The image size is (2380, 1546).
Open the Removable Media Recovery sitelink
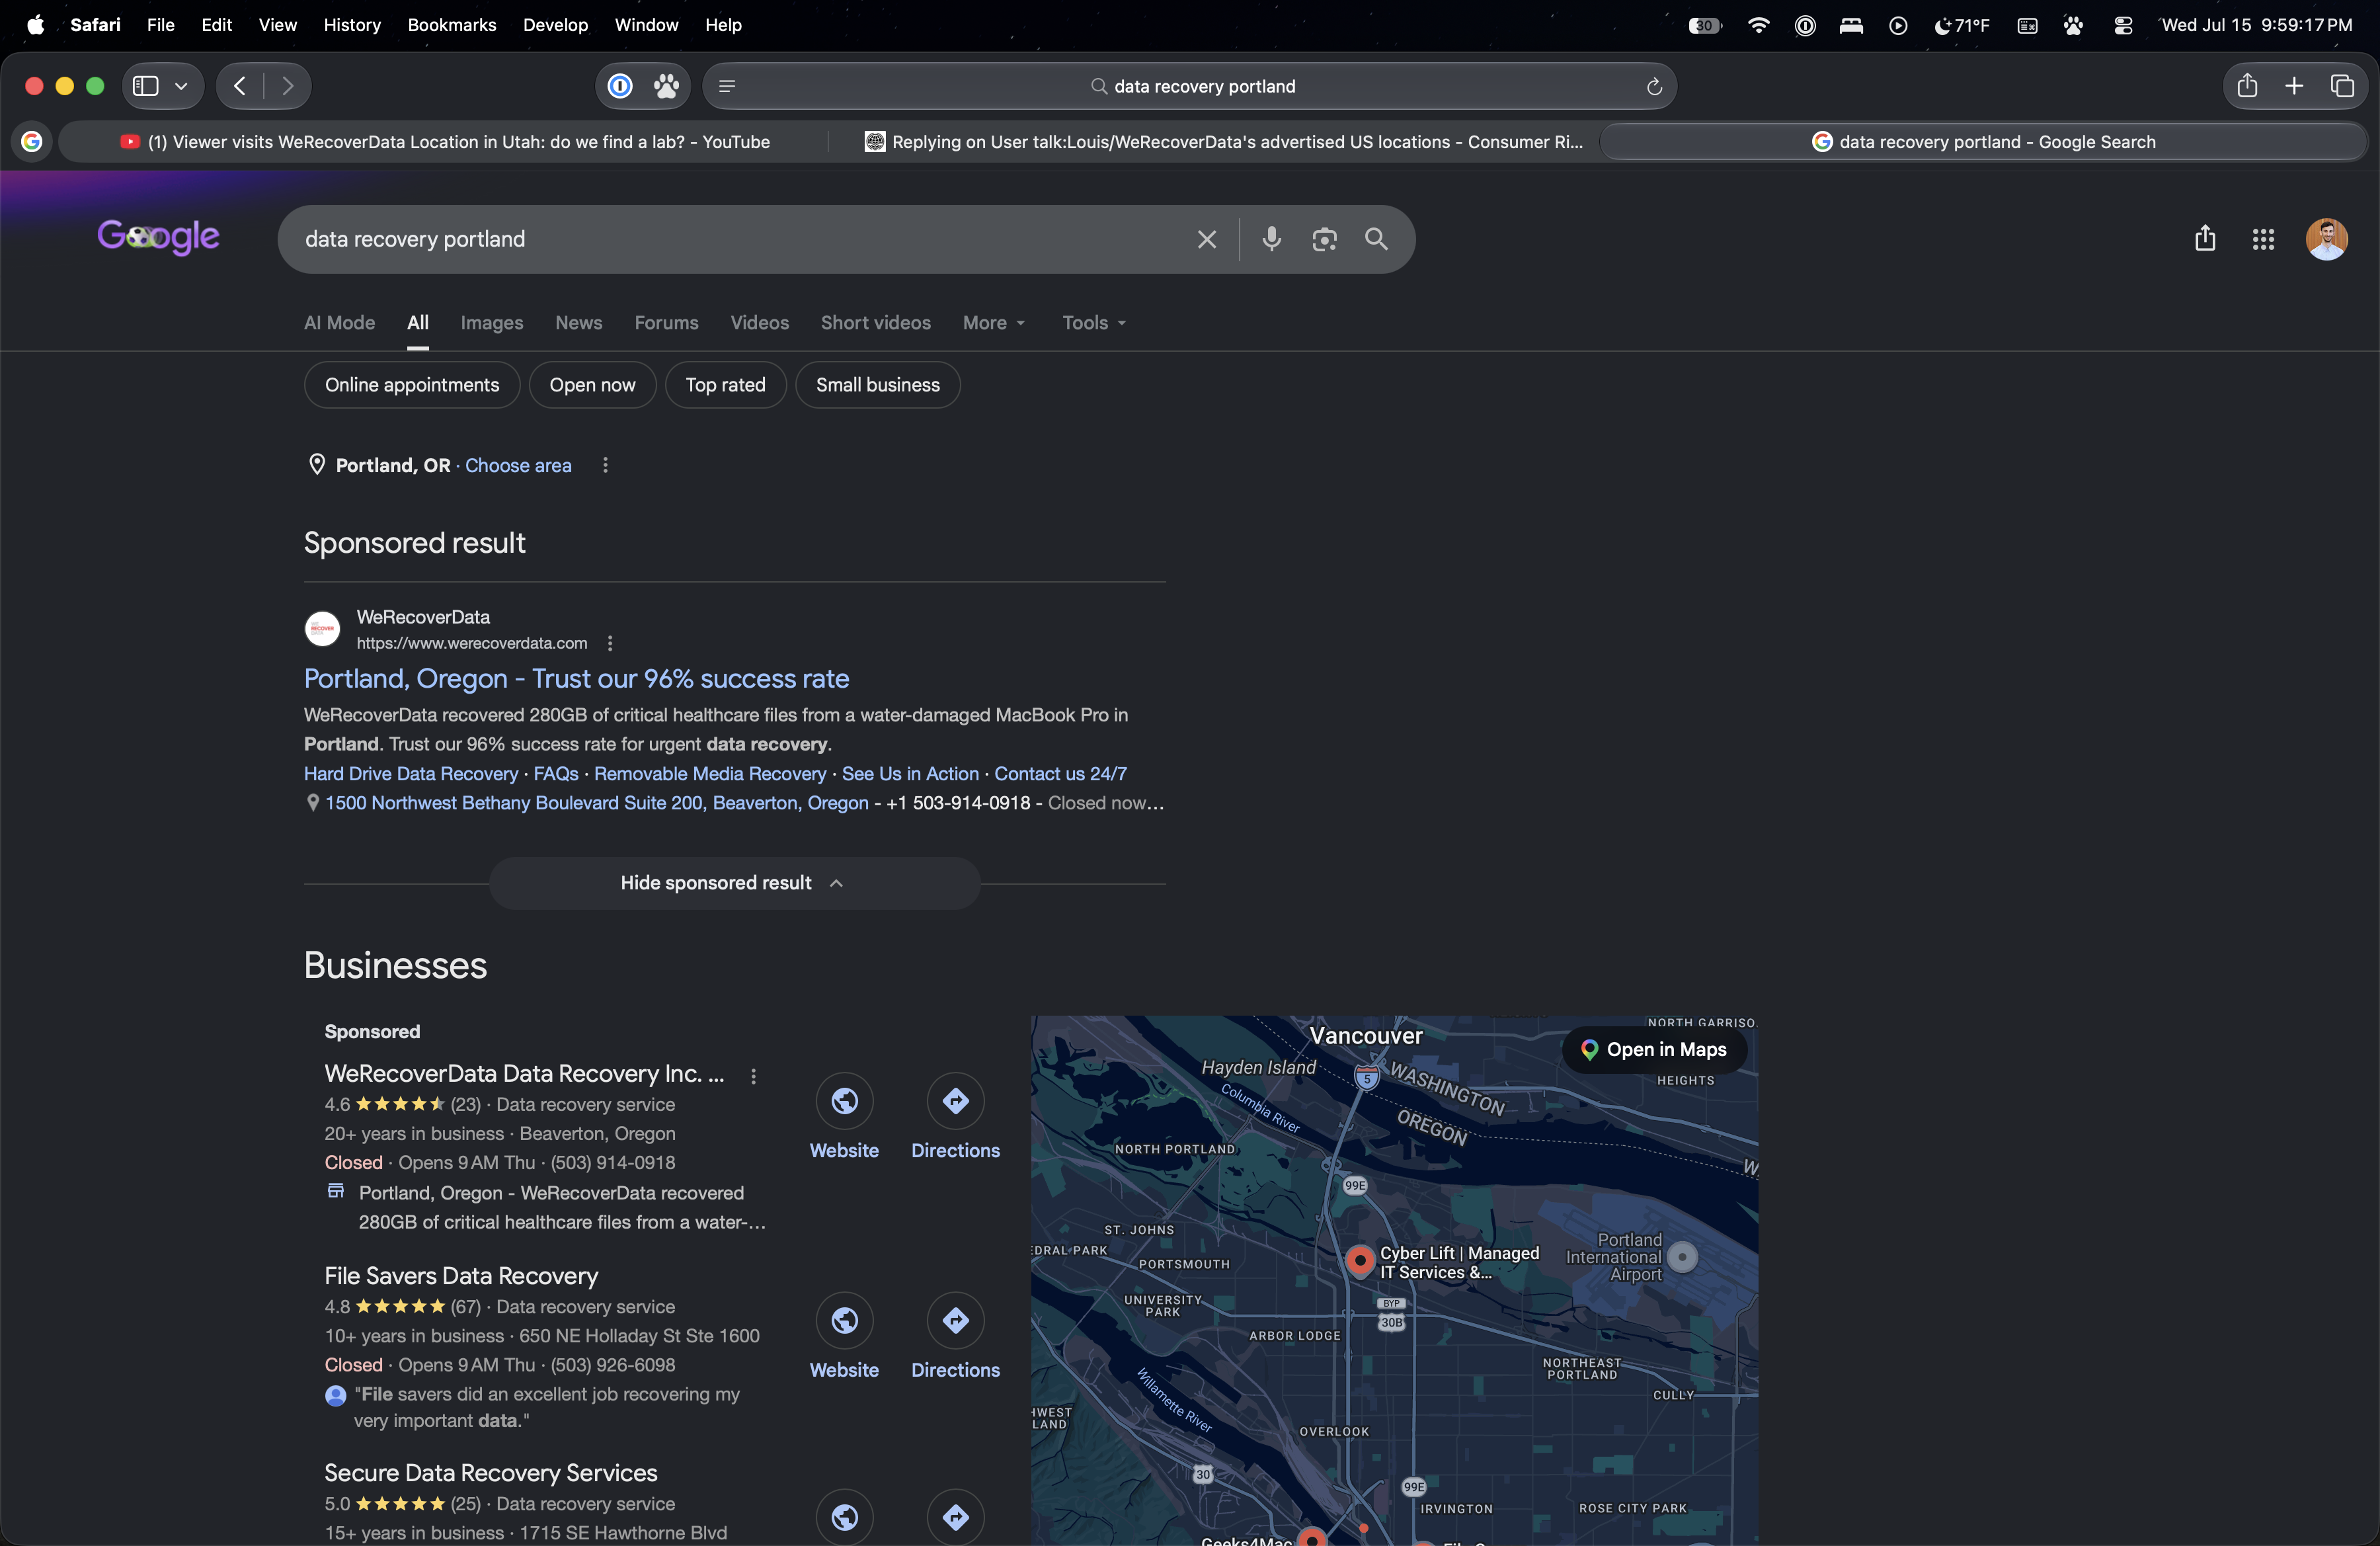click(x=710, y=774)
